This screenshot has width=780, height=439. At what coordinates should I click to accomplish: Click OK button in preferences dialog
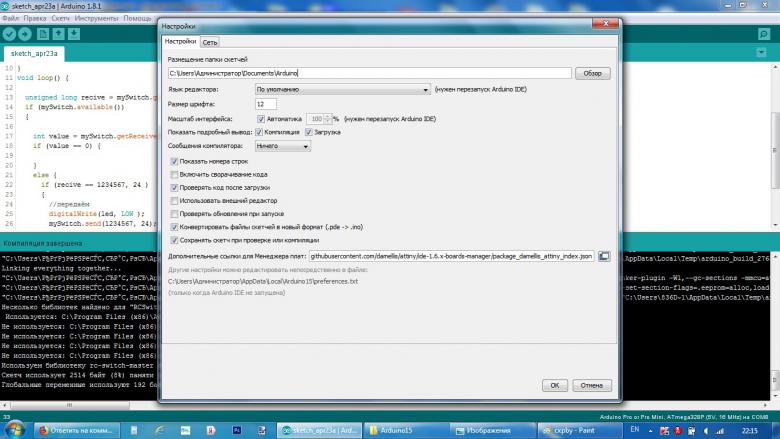[555, 385]
